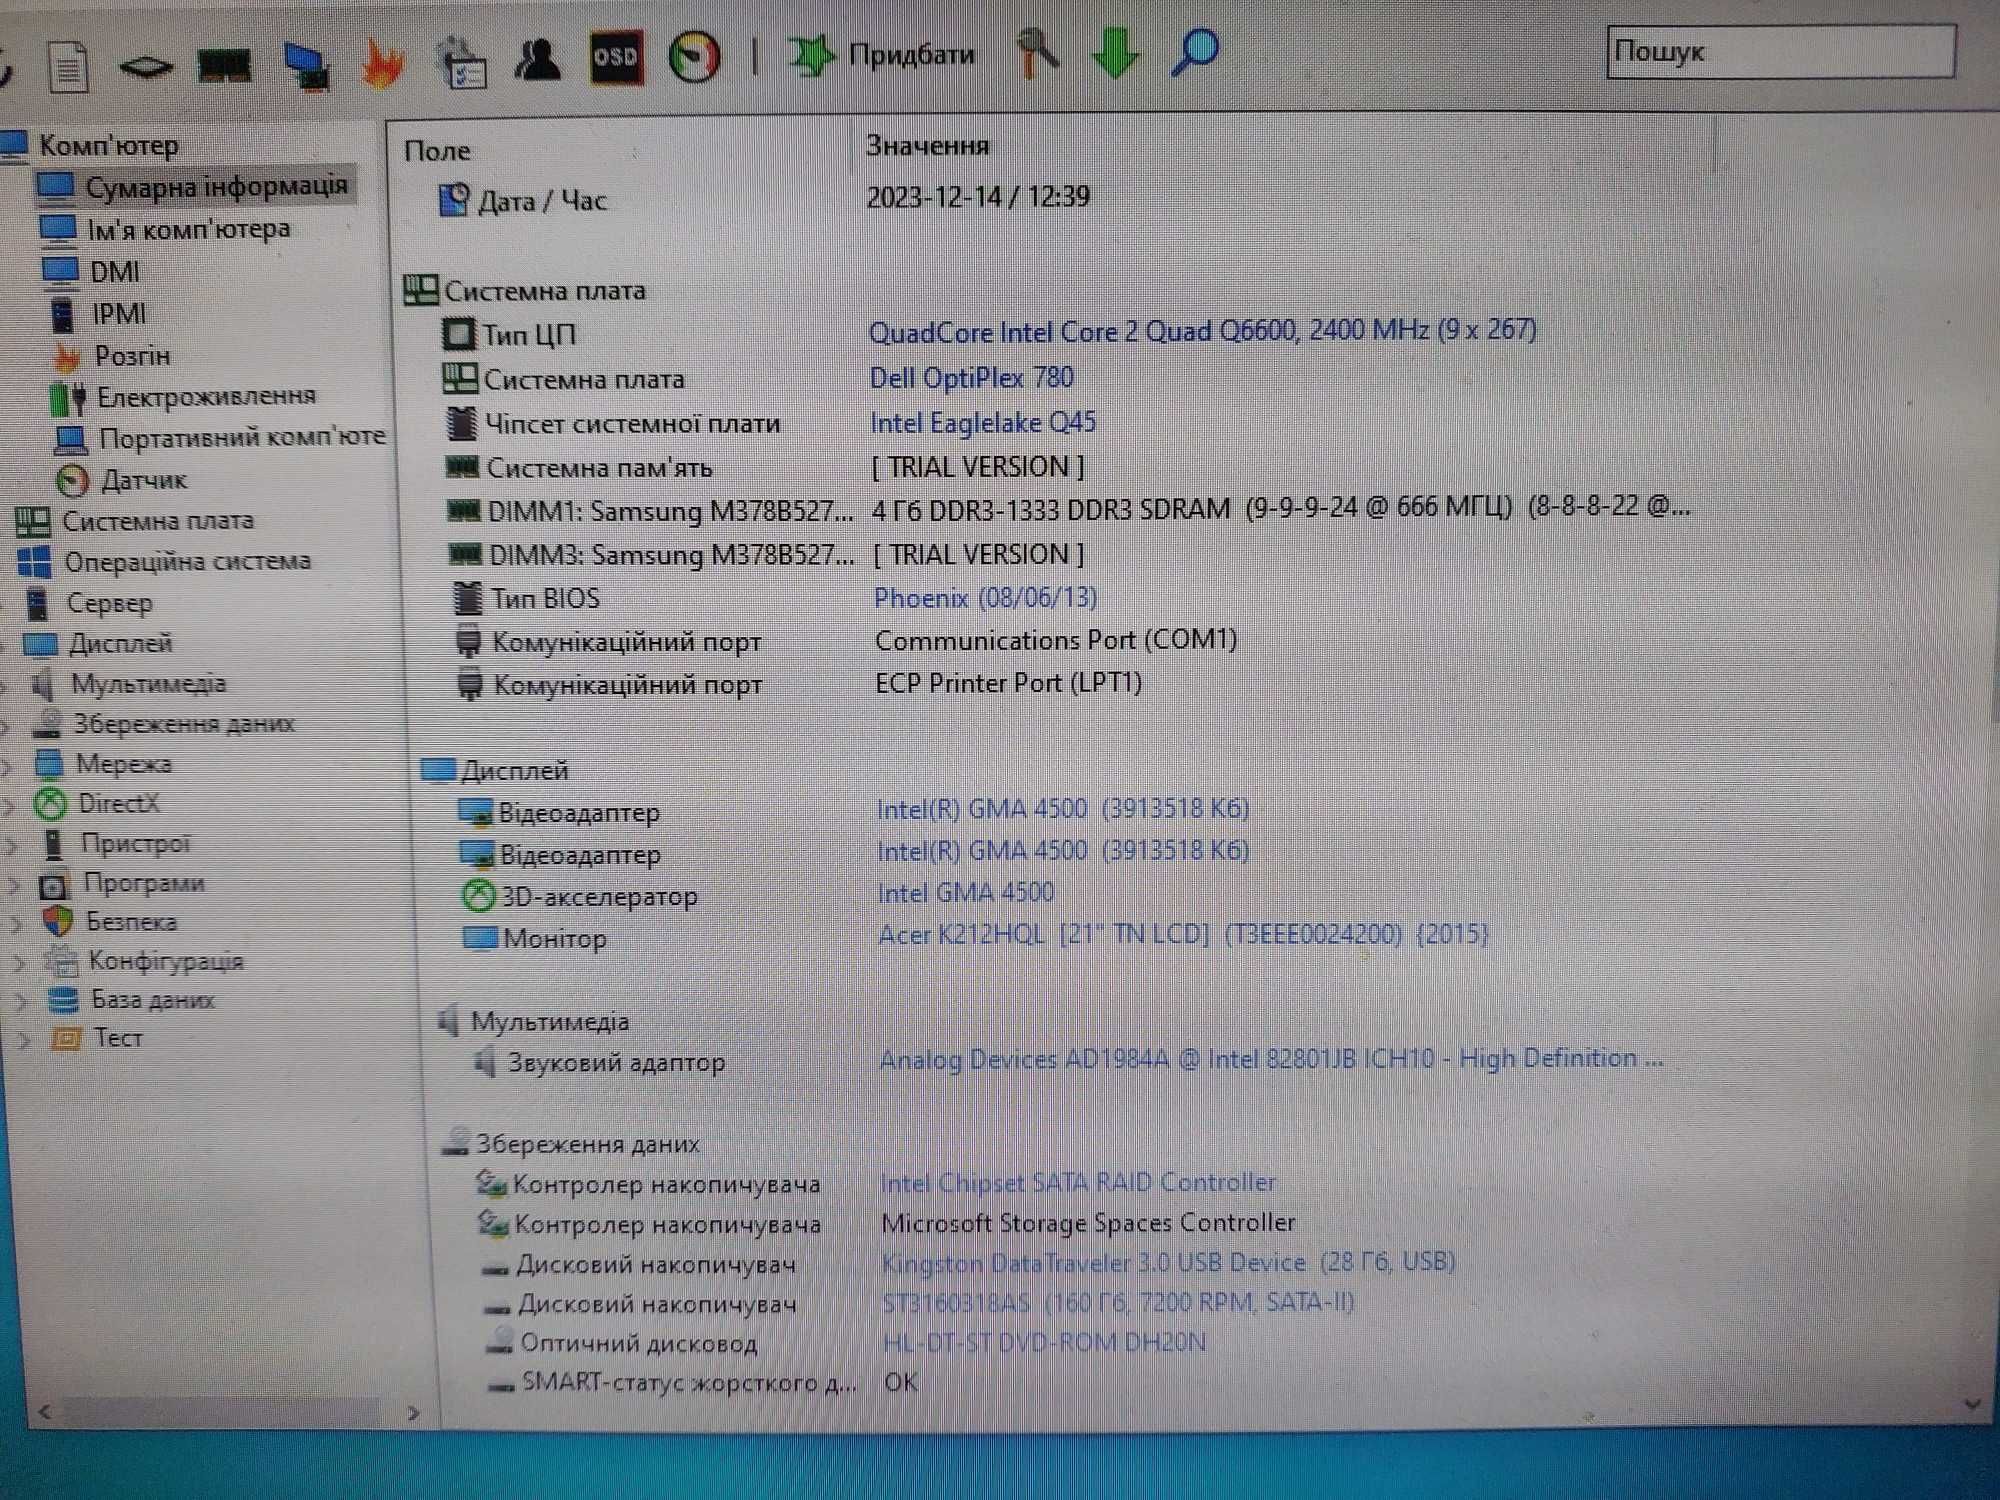2000x1500 pixels.
Task: Click the green download arrow icon
Action: [1115, 52]
